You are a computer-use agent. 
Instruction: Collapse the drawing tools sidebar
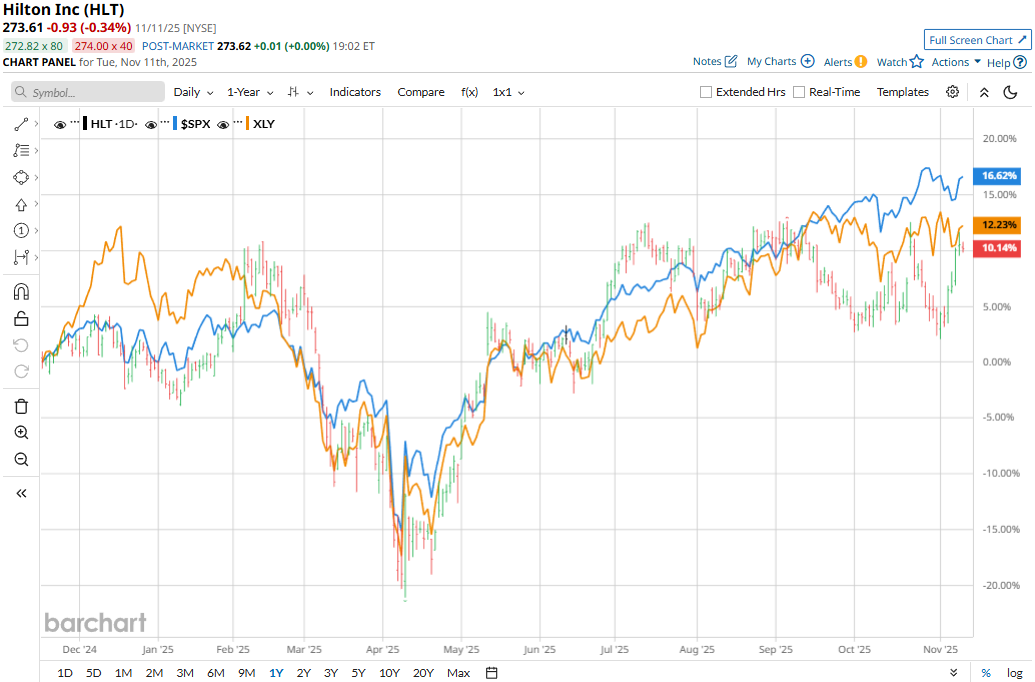[21, 493]
